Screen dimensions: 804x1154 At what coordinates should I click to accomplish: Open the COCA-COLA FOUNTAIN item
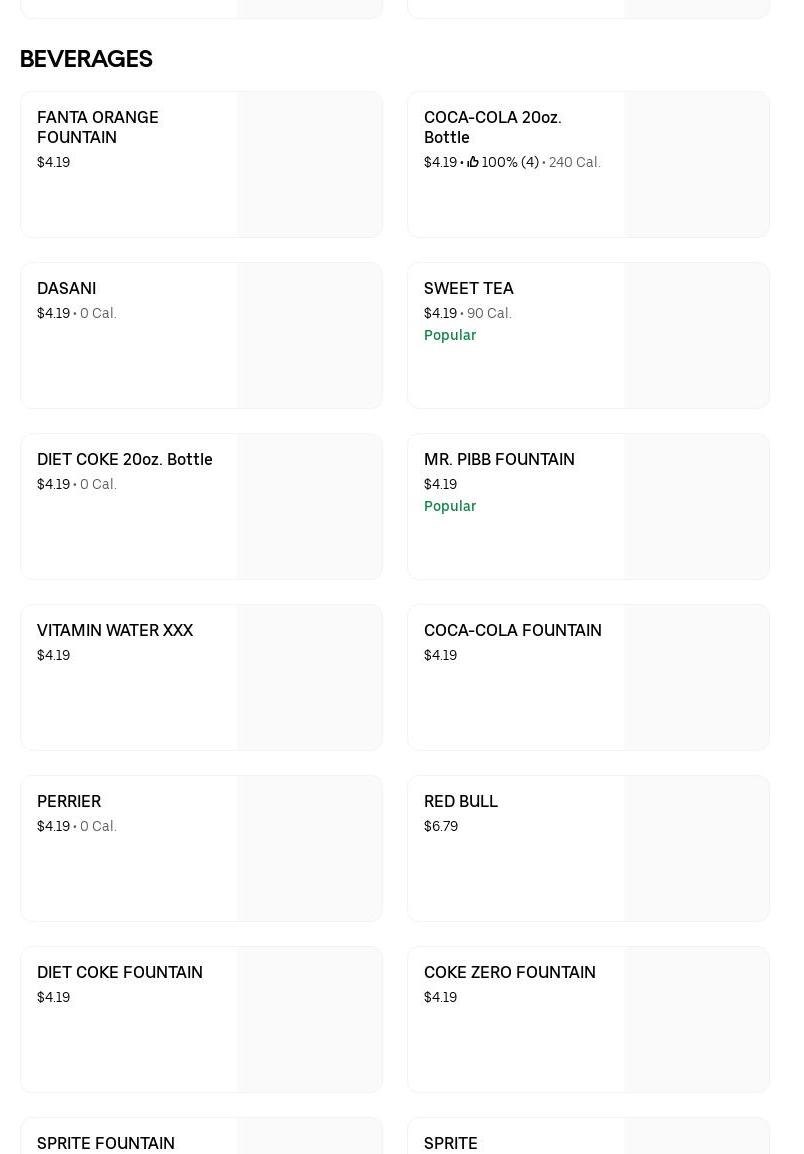[x=512, y=630]
